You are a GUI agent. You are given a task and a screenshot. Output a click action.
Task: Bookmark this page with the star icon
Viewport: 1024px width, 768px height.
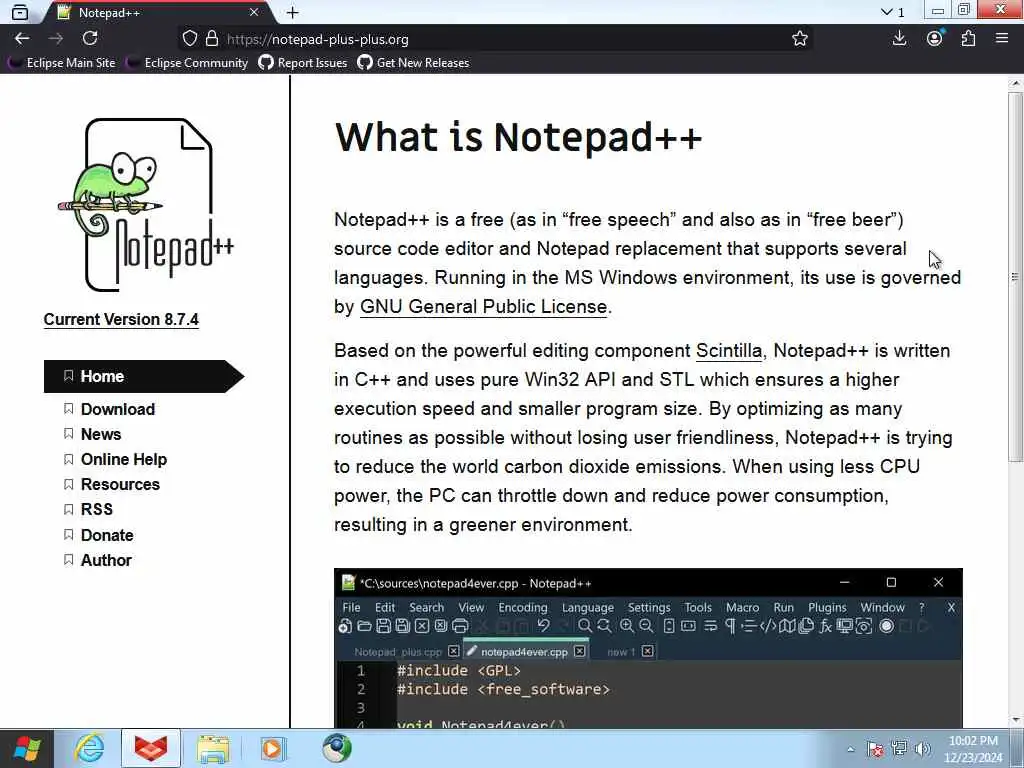pos(799,39)
